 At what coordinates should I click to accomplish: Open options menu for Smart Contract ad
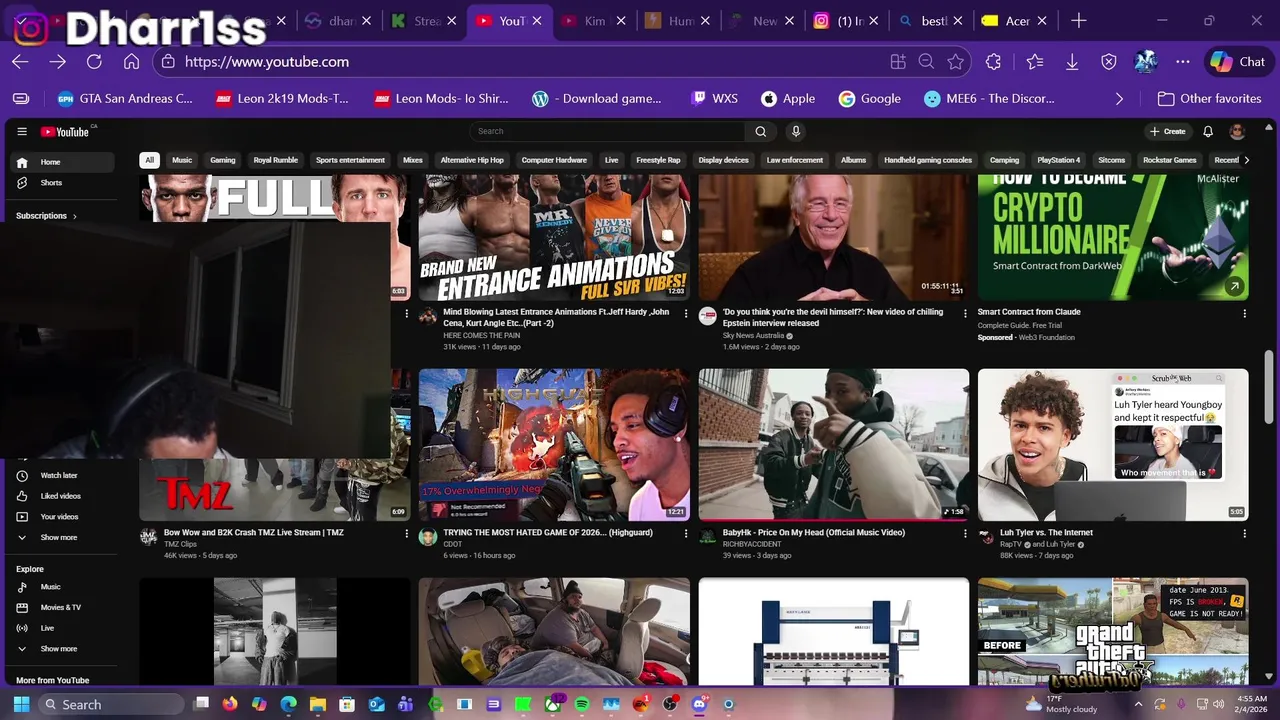tap(1244, 313)
